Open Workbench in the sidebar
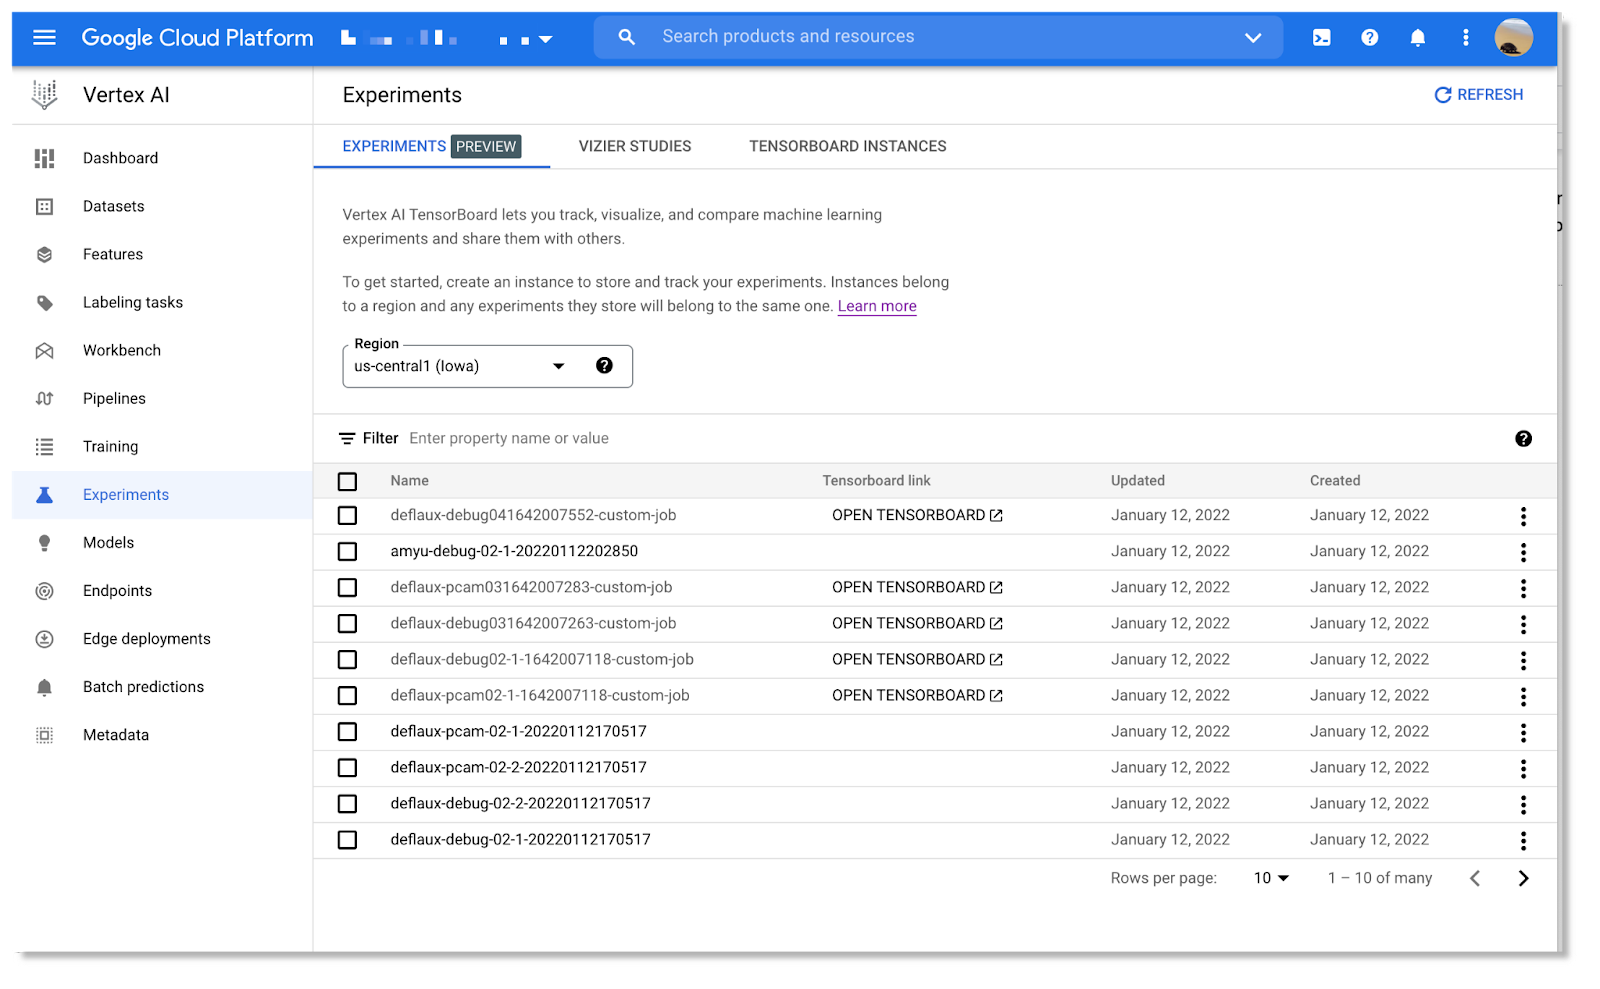 (x=121, y=350)
